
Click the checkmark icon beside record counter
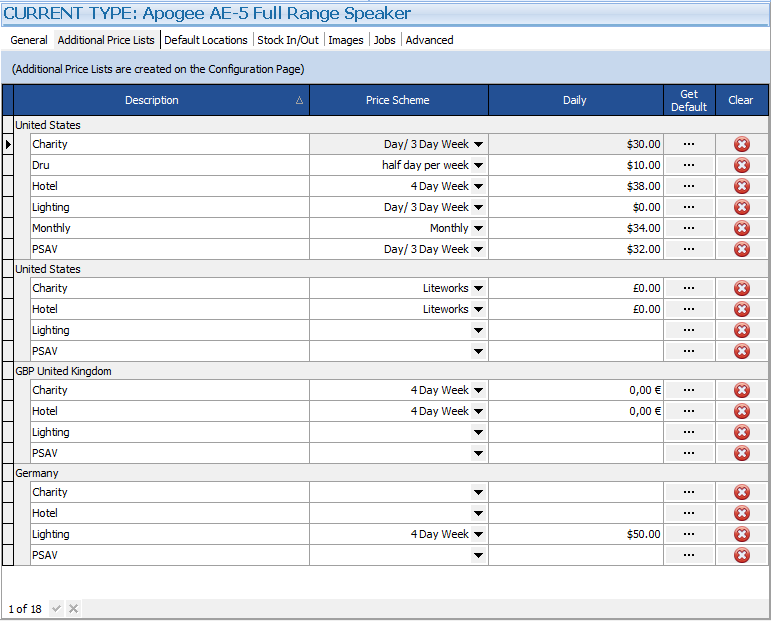coord(56,609)
